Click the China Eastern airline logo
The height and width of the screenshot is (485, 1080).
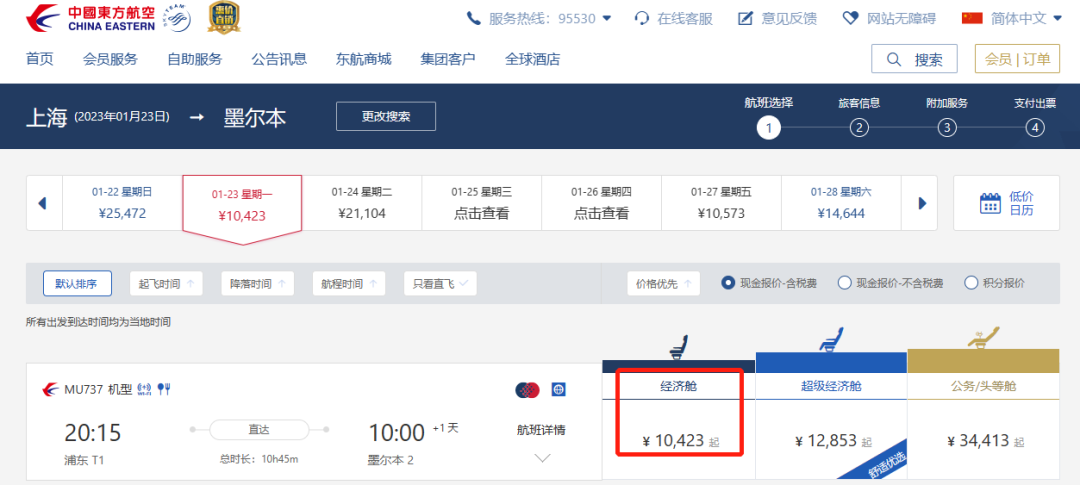pos(91,18)
